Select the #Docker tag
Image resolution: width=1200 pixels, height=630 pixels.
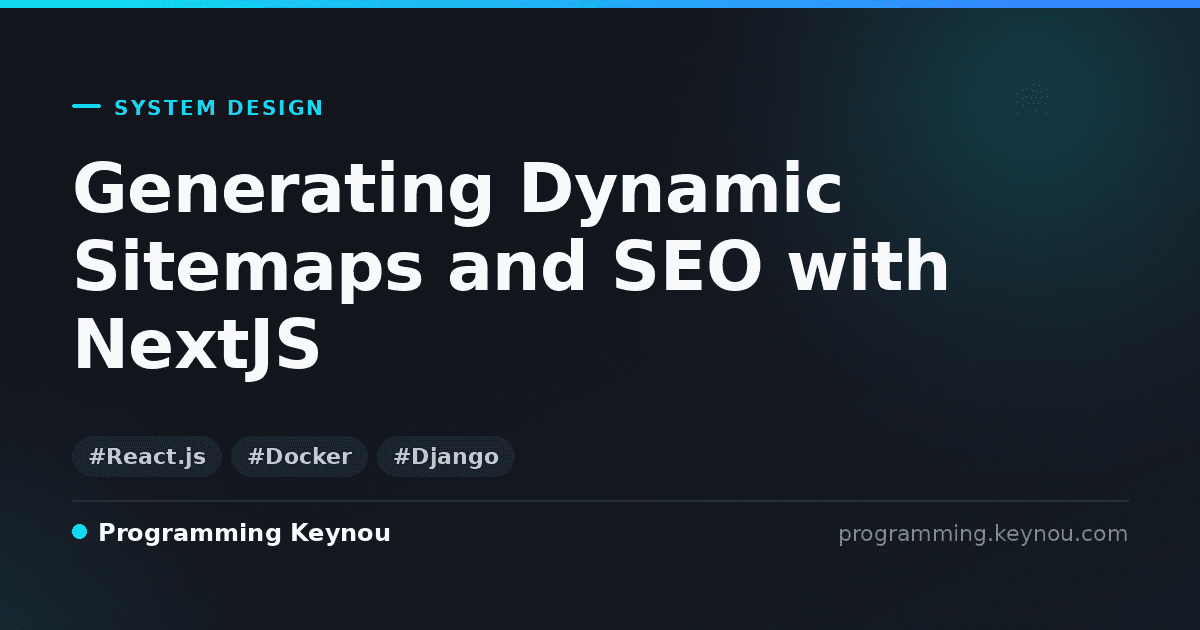click(299, 457)
